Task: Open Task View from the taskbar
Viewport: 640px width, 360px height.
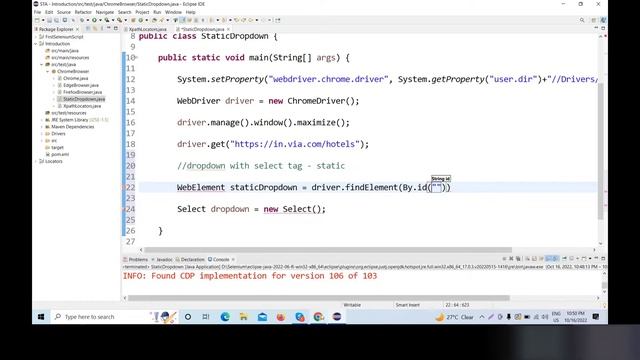Action: [206, 317]
